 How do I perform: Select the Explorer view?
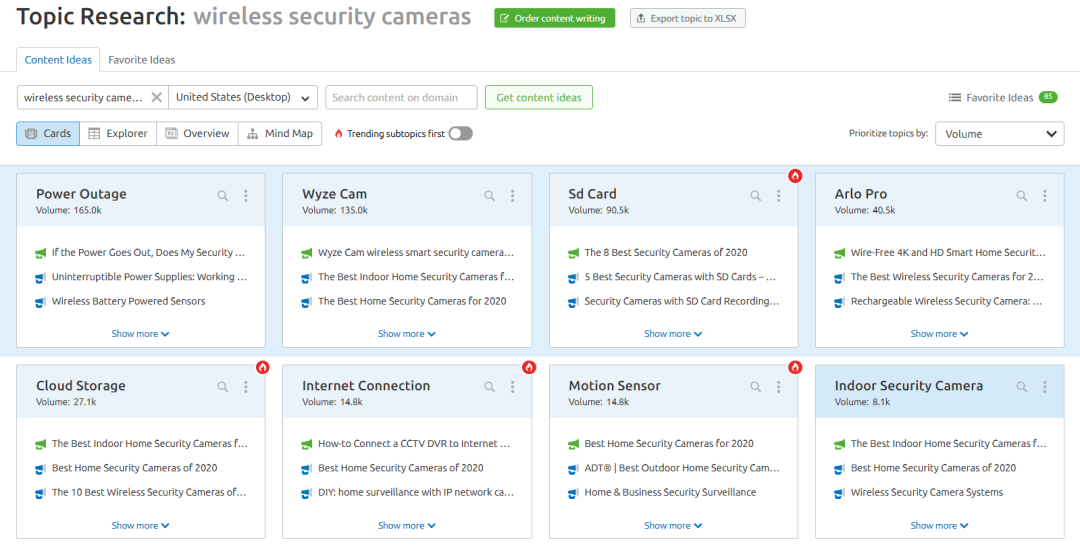click(x=118, y=134)
